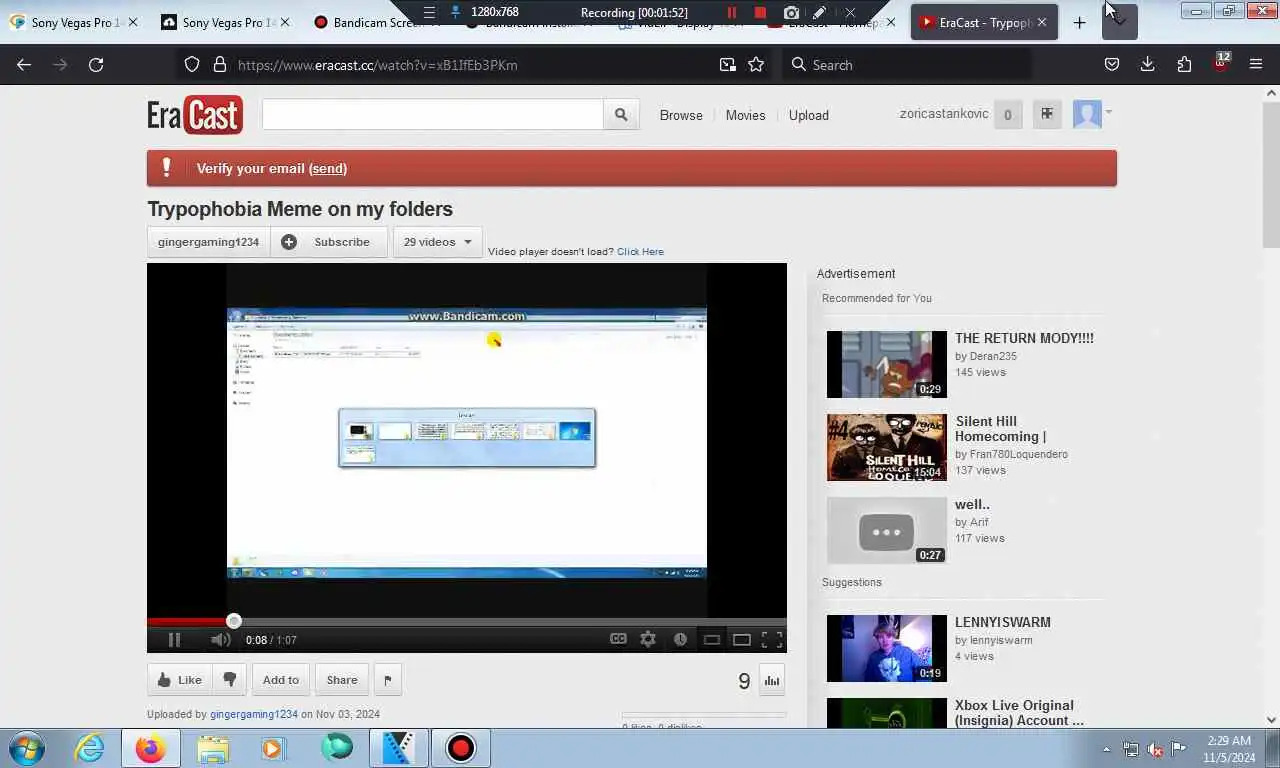This screenshot has height=768, width=1280.
Task: Switch to second Sony Vegas Pro tab
Action: 226,22
